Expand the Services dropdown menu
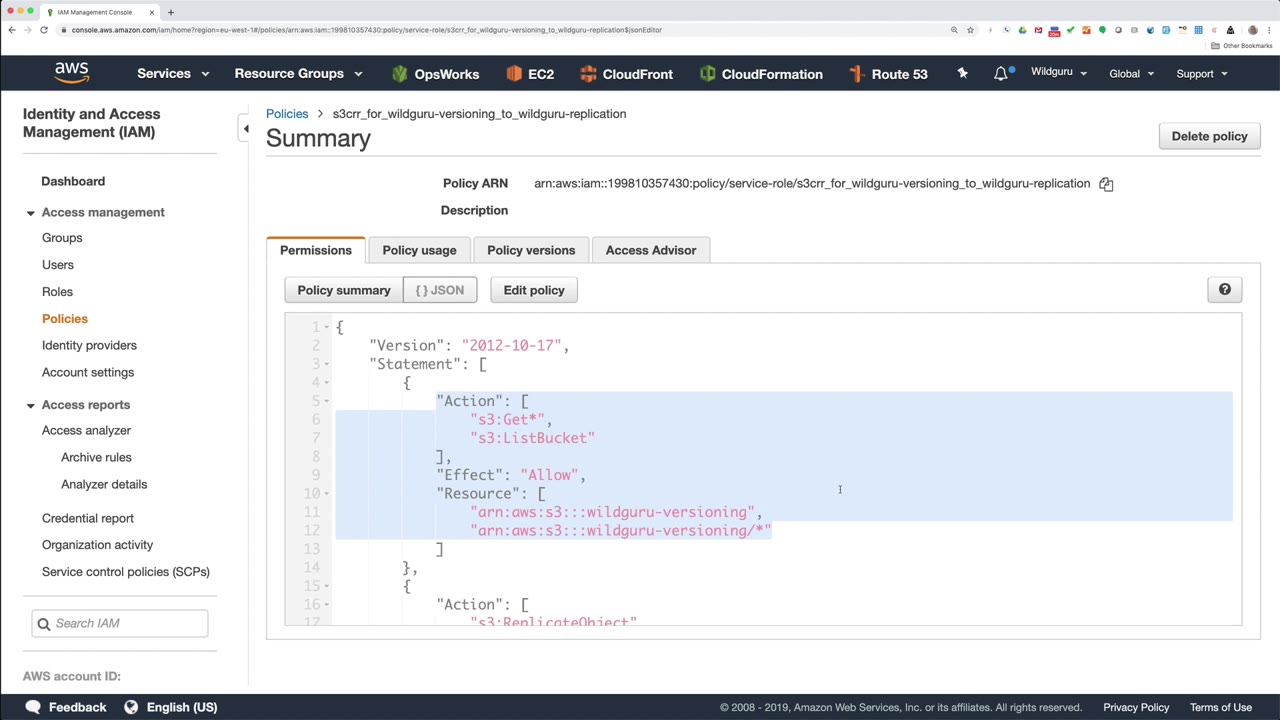1280x720 pixels. point(173,74)
